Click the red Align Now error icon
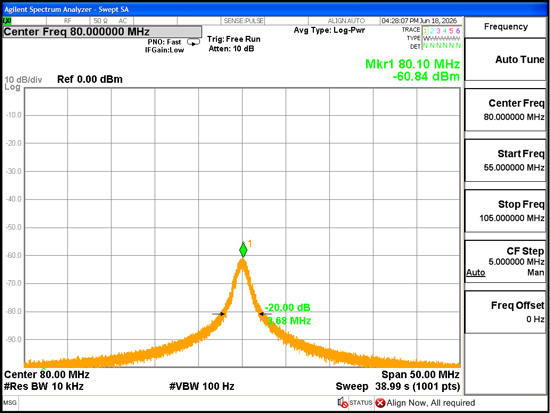This screenshot has height=413, width=550. (380, 403)
